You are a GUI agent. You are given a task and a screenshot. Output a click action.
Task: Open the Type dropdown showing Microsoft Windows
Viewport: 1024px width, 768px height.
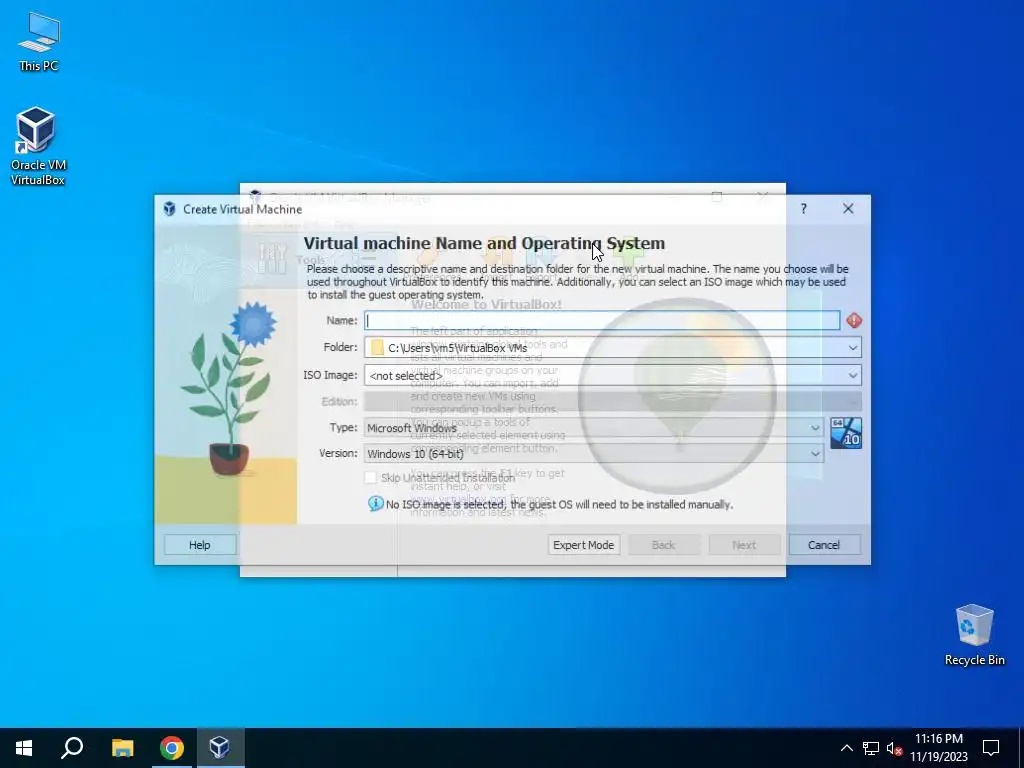point(594,428)
